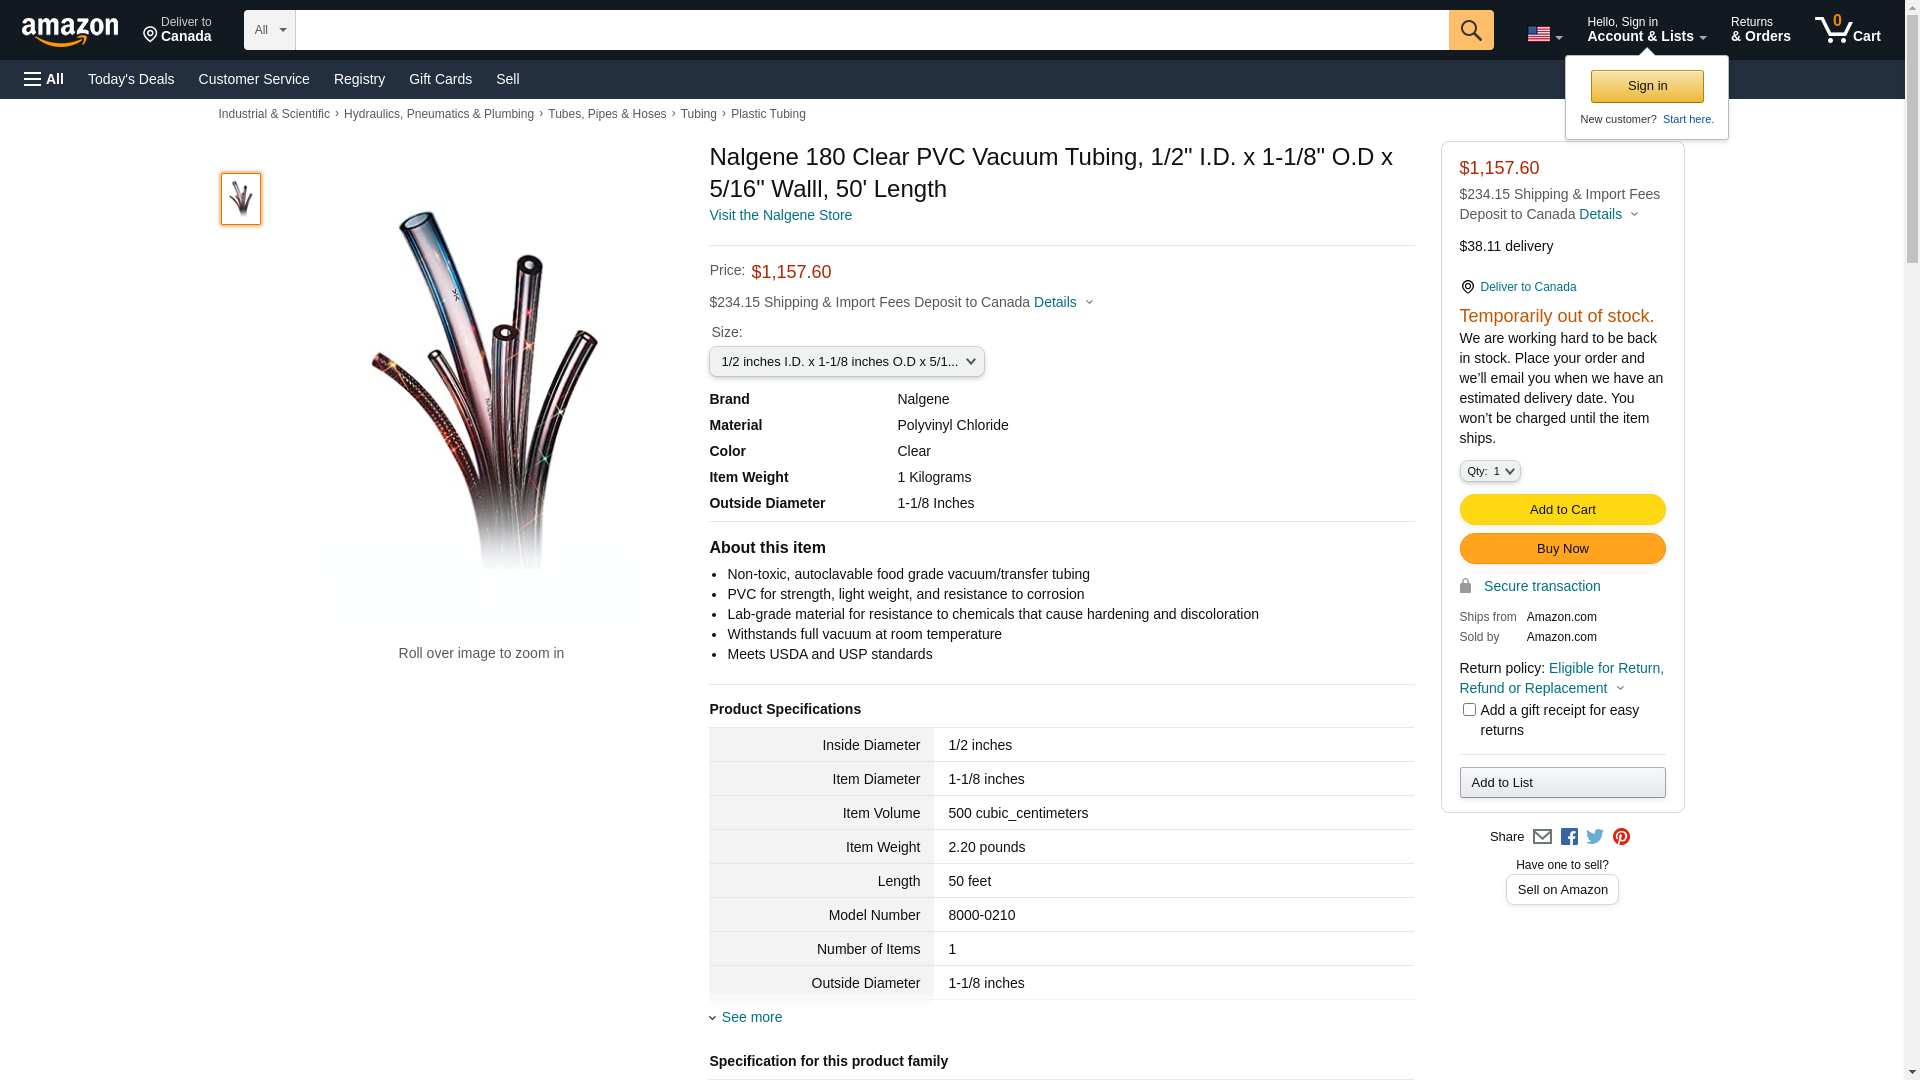Visit the Nalgene Store link

tap(780, 215)
